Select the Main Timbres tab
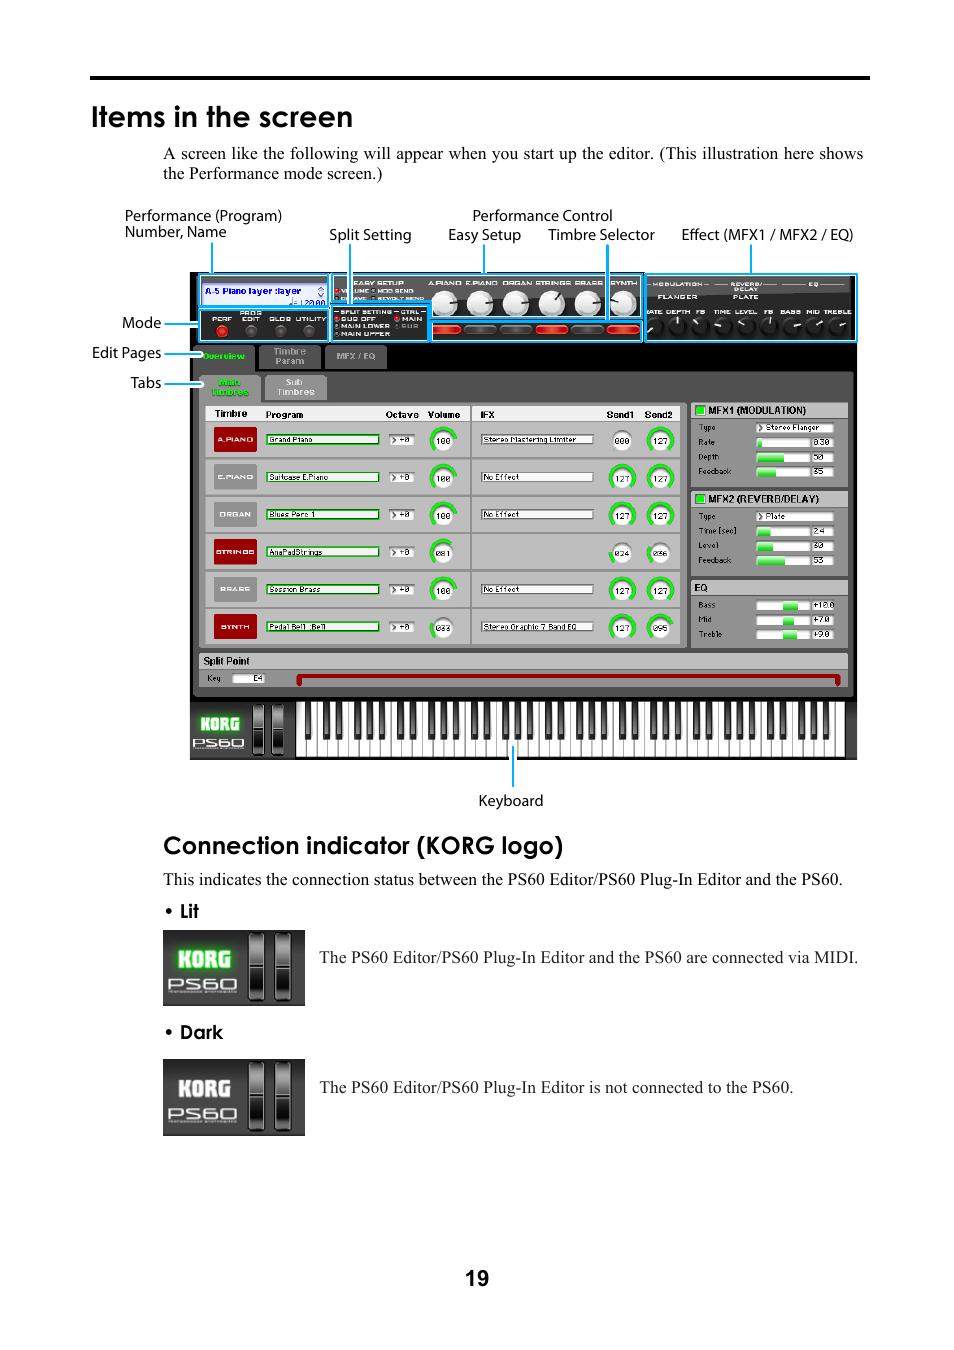The width and height of the screenshot is (954, 1350). 230,388
